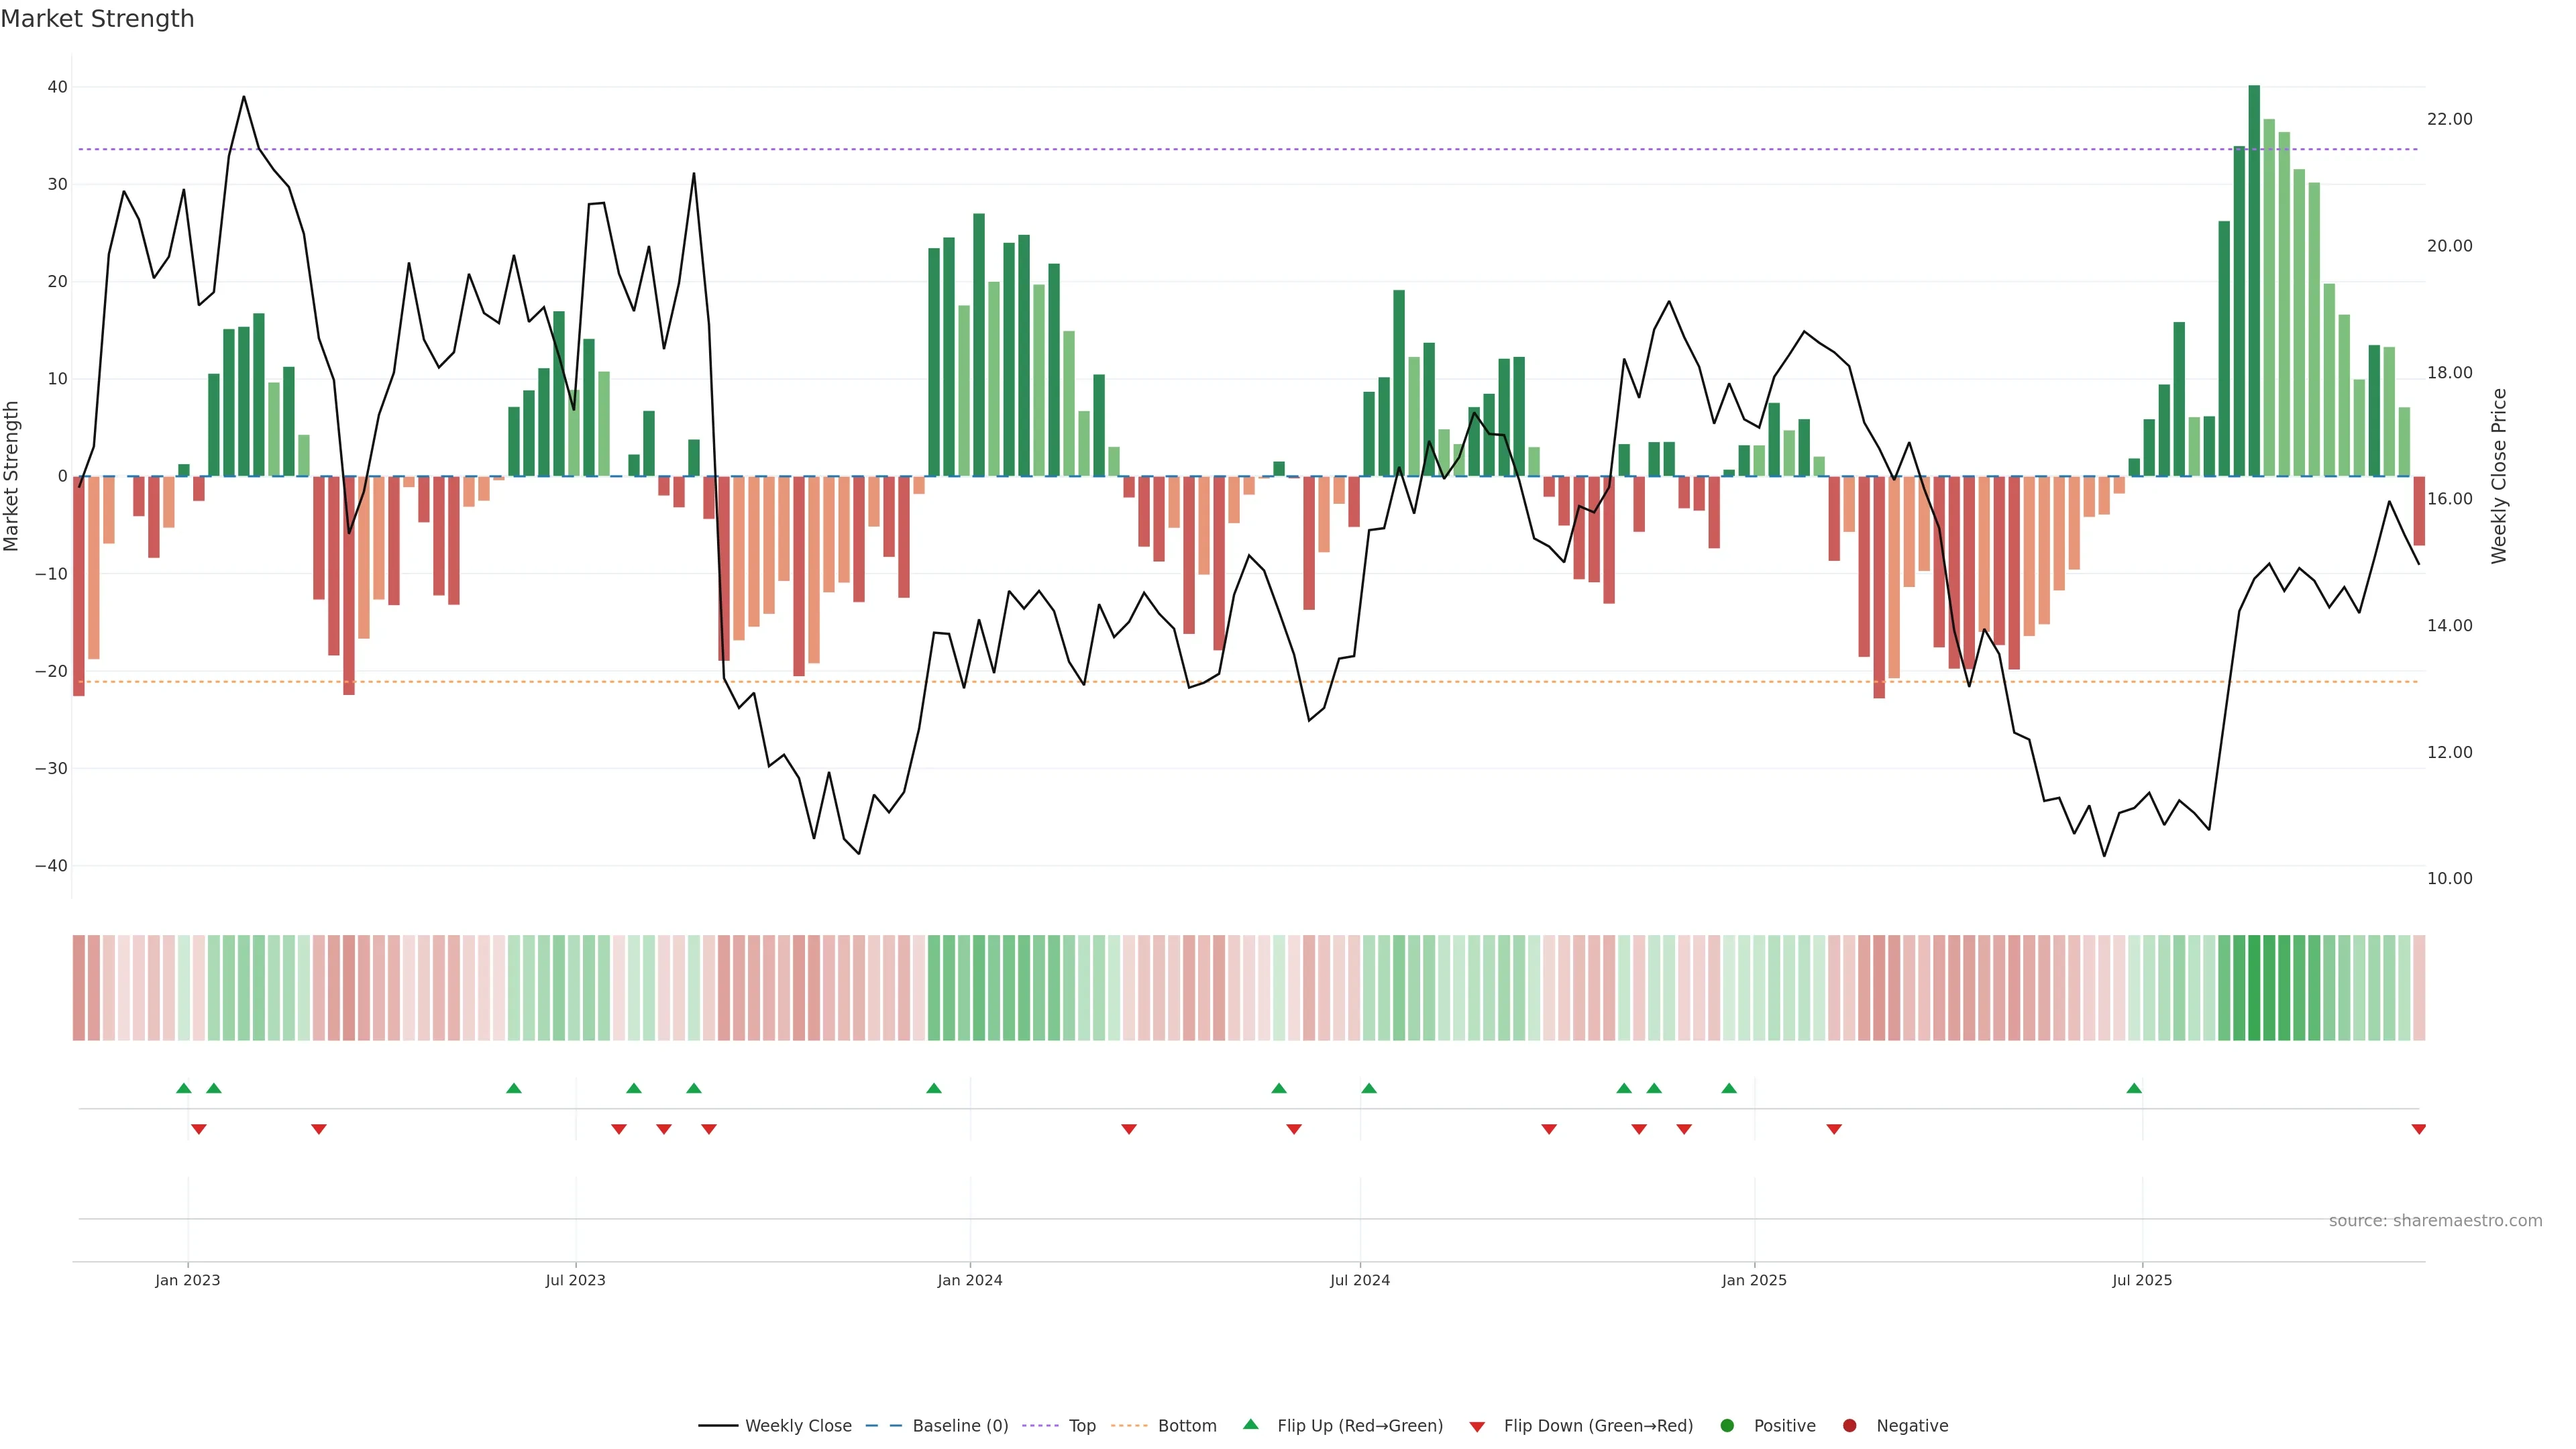Click the Flip Up green triangle legend icon
Image resolution: width=2576 pixels, height=1449 pixels.
click(x=1250, y=1425)
